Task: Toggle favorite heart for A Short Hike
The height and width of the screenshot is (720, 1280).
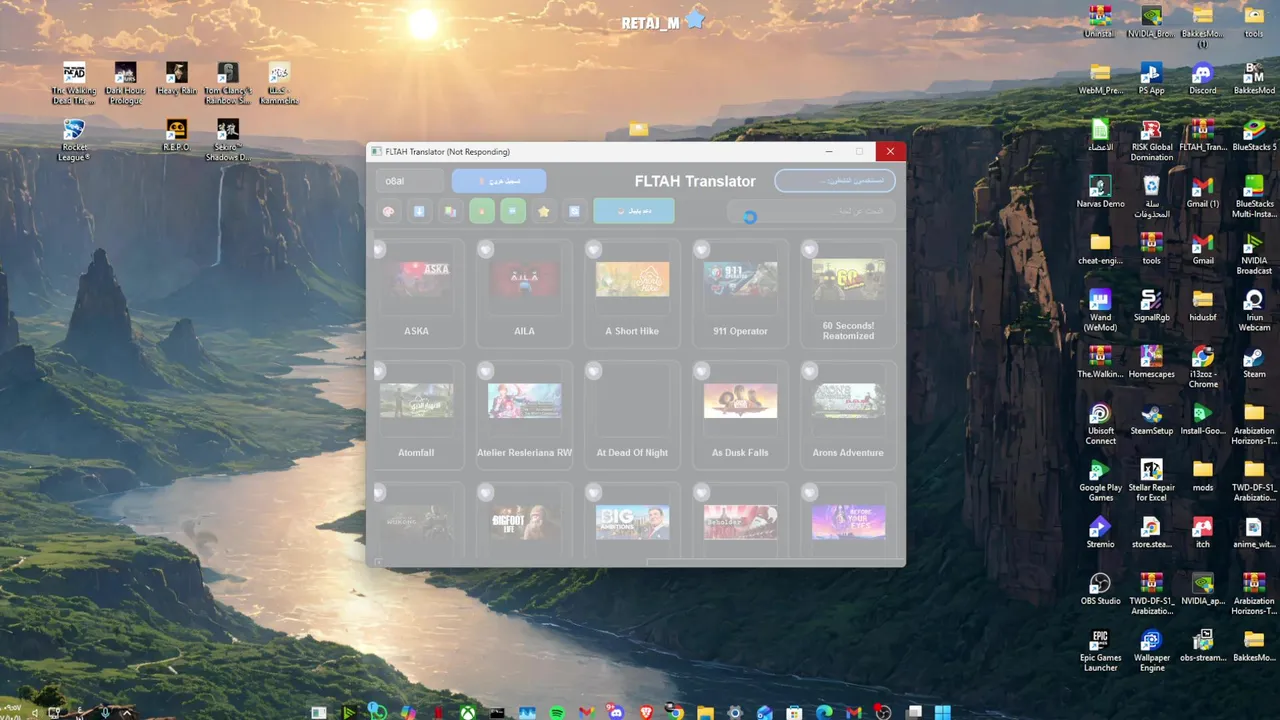Action: [594, 249]
